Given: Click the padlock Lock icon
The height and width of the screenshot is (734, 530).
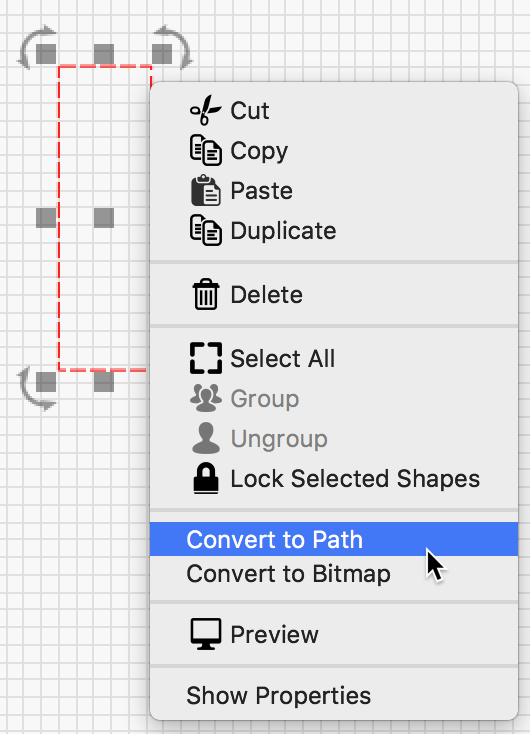Looking at the screenshot, I should coord(206,478).
